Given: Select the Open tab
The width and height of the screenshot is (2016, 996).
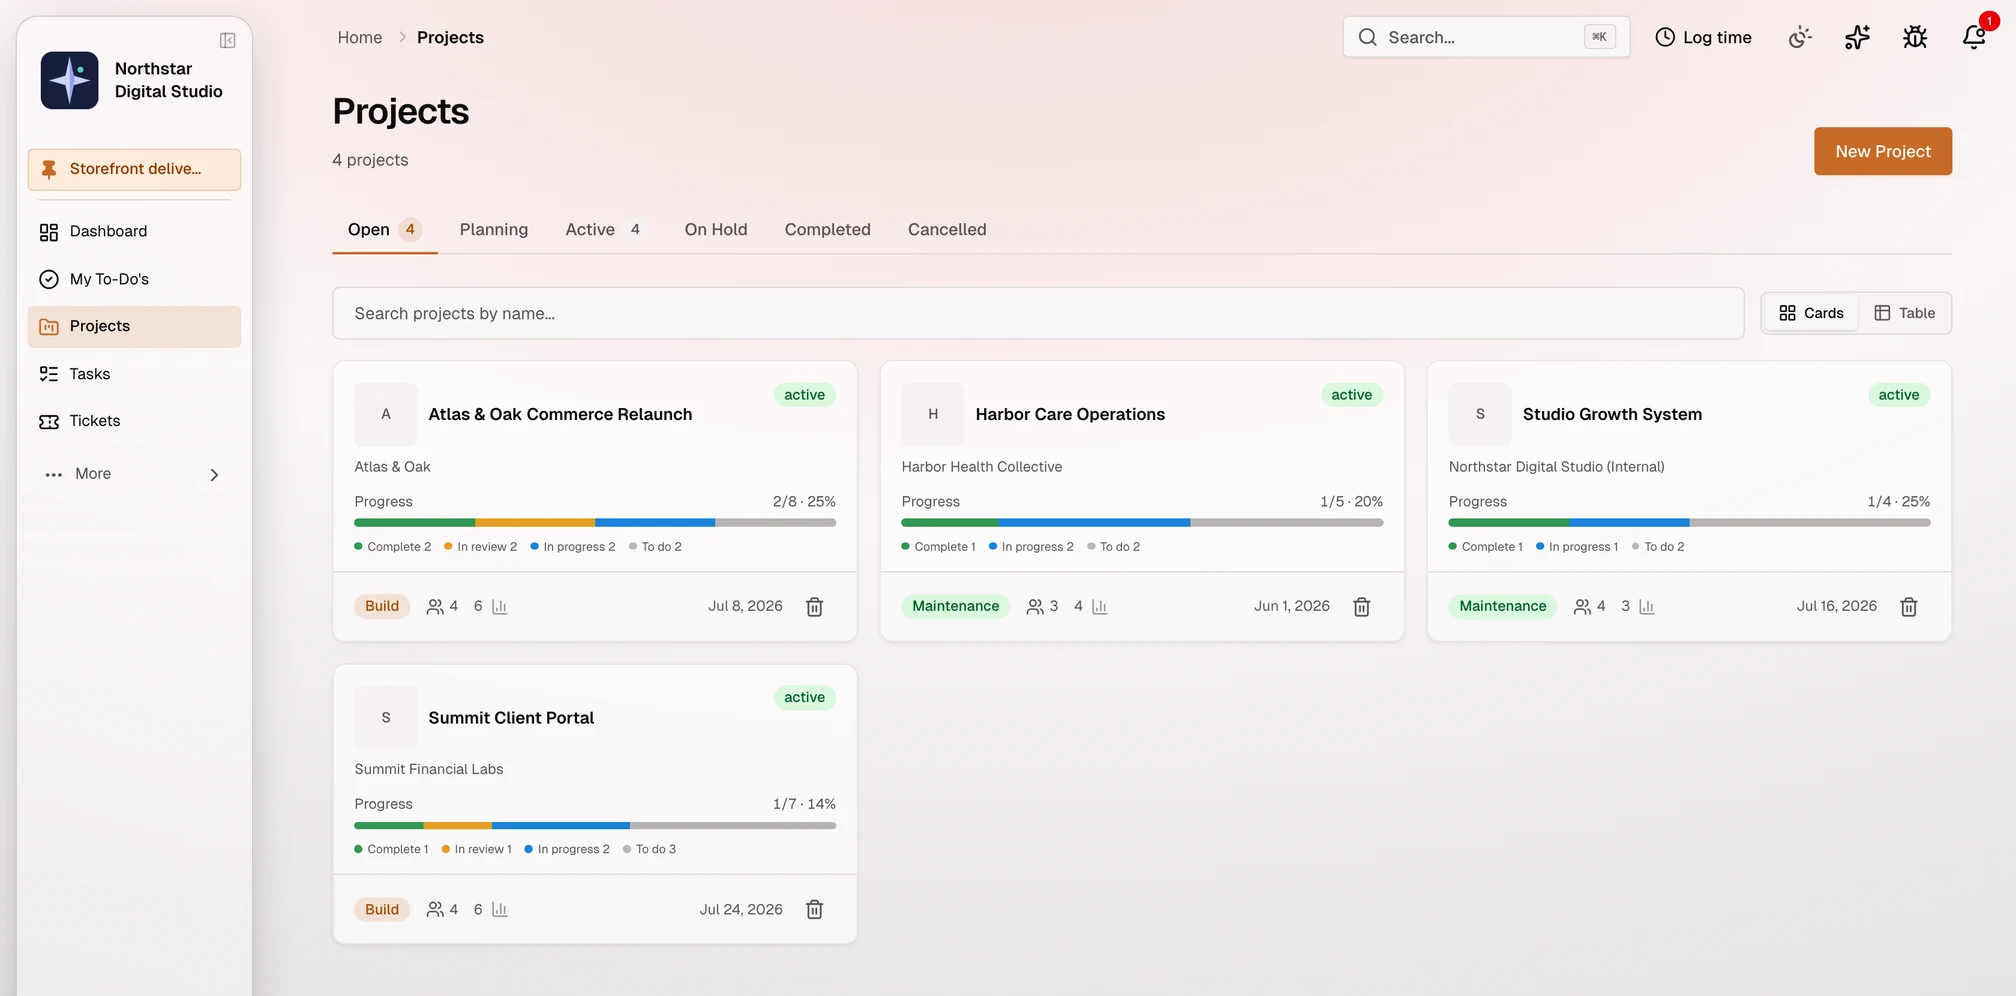Looking at the screenshot, I should click(x=385, y=230).
